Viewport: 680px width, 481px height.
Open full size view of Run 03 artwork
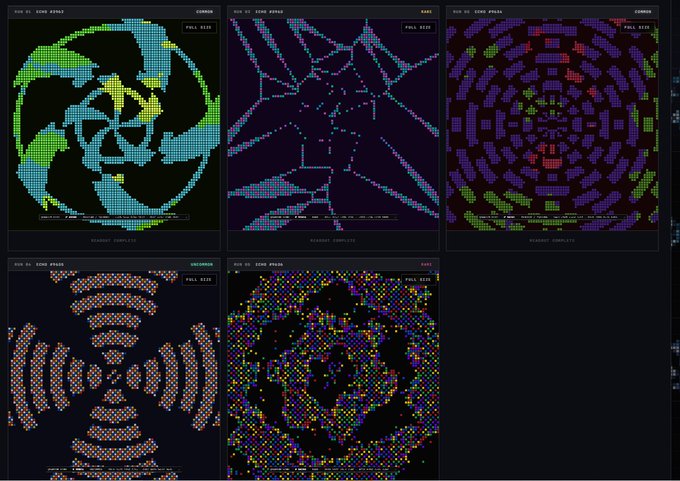coord(637,27)
